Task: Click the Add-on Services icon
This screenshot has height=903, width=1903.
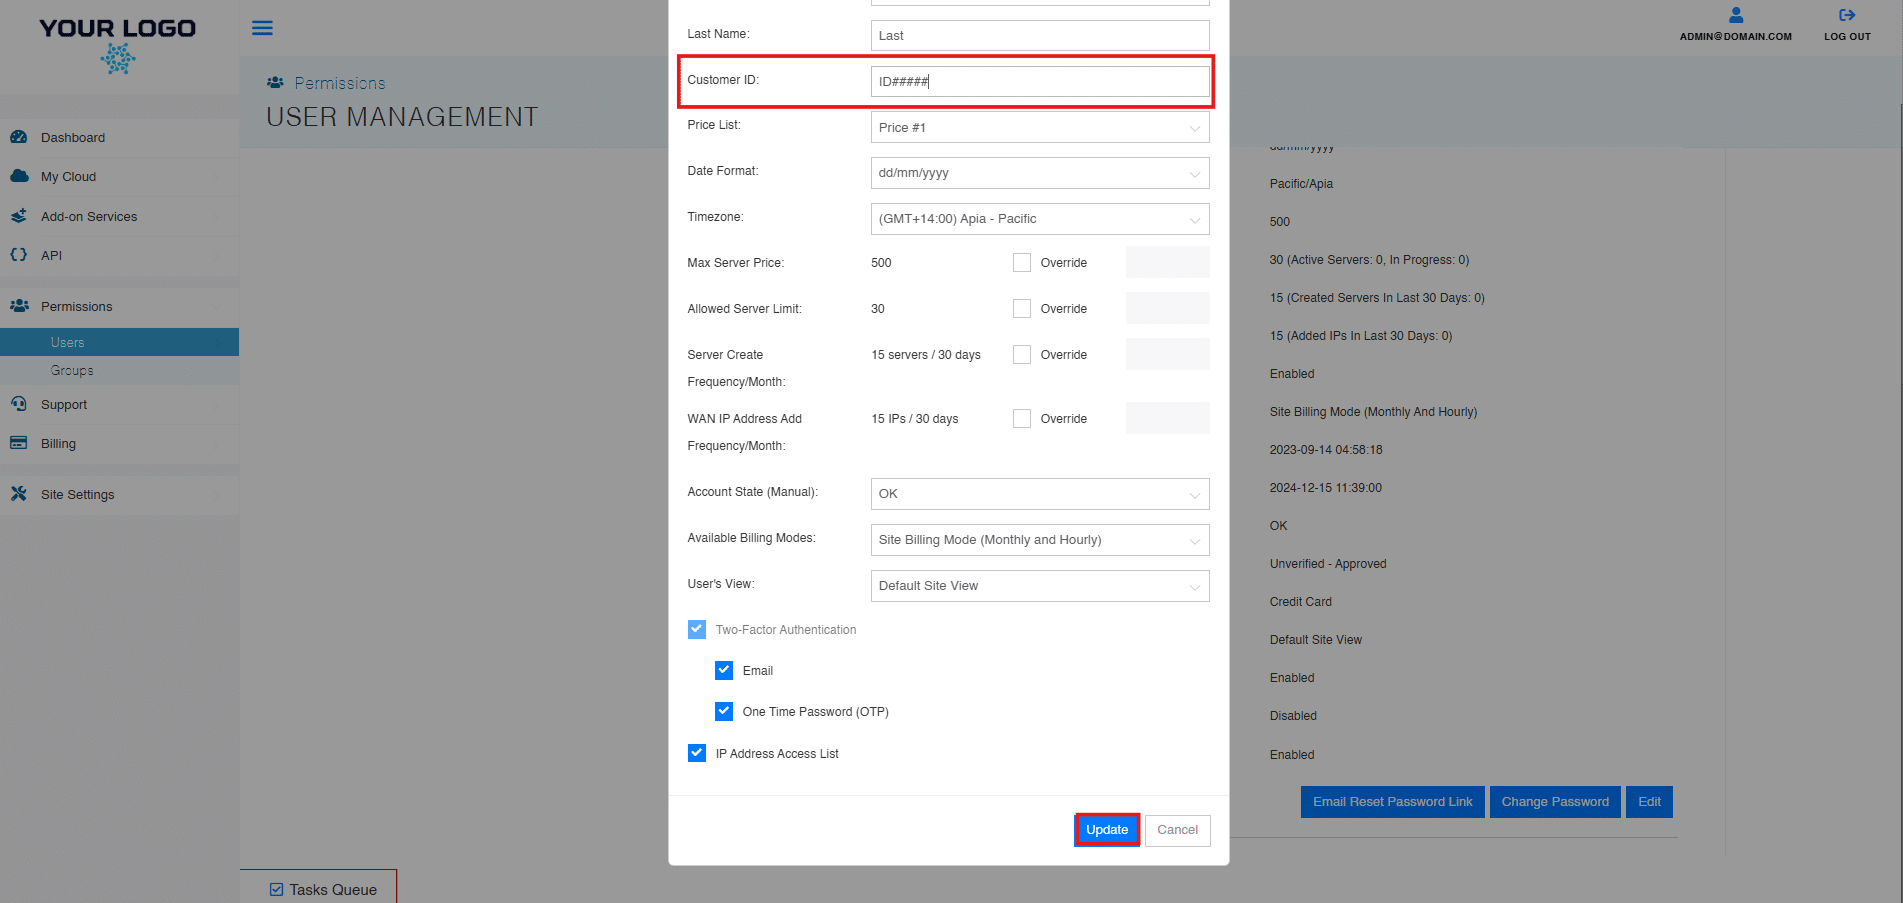Action: click(x=19, y=216)
